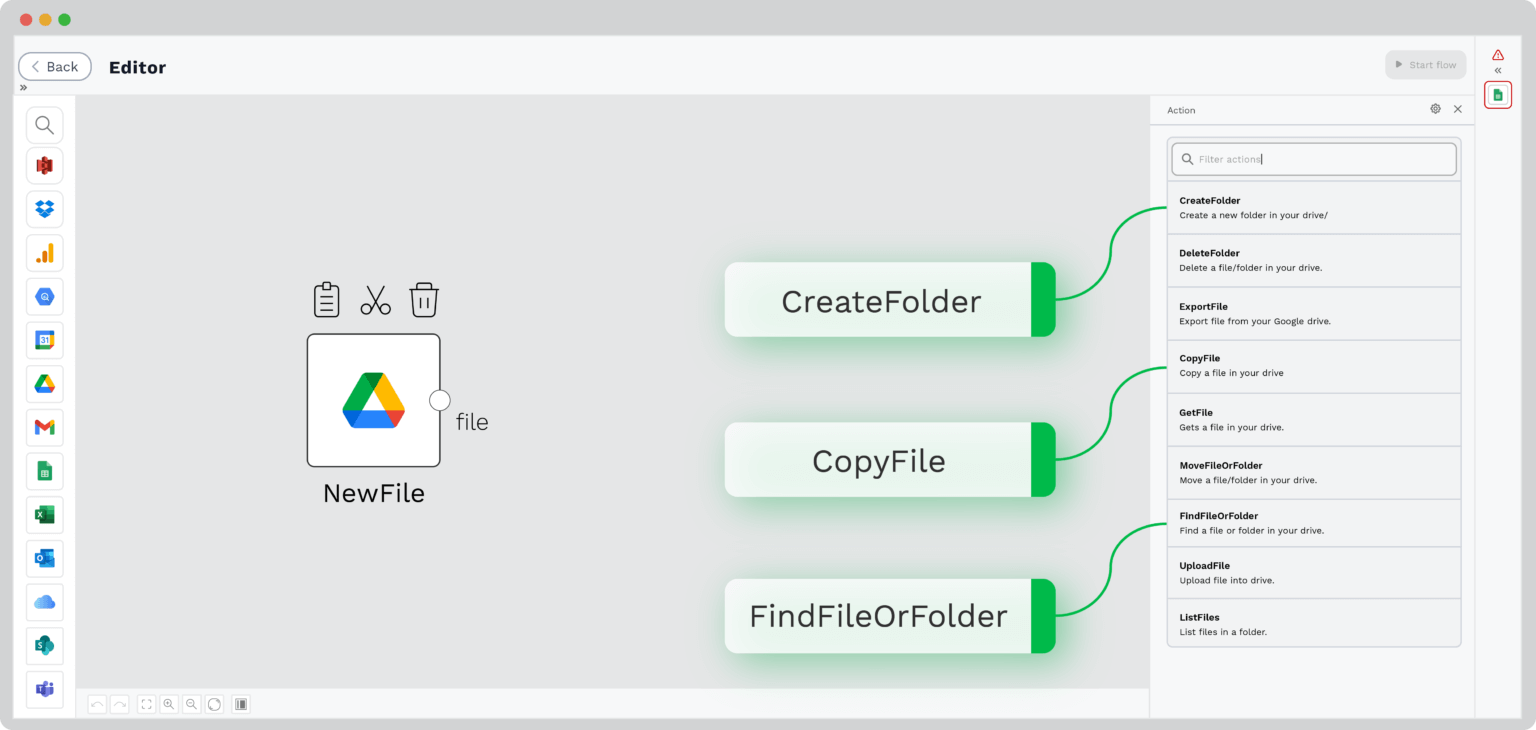The width and height of the screenshot is (1536, 730).
Task: Expand the left panel double chevron
Action: [x=23, y=87]
